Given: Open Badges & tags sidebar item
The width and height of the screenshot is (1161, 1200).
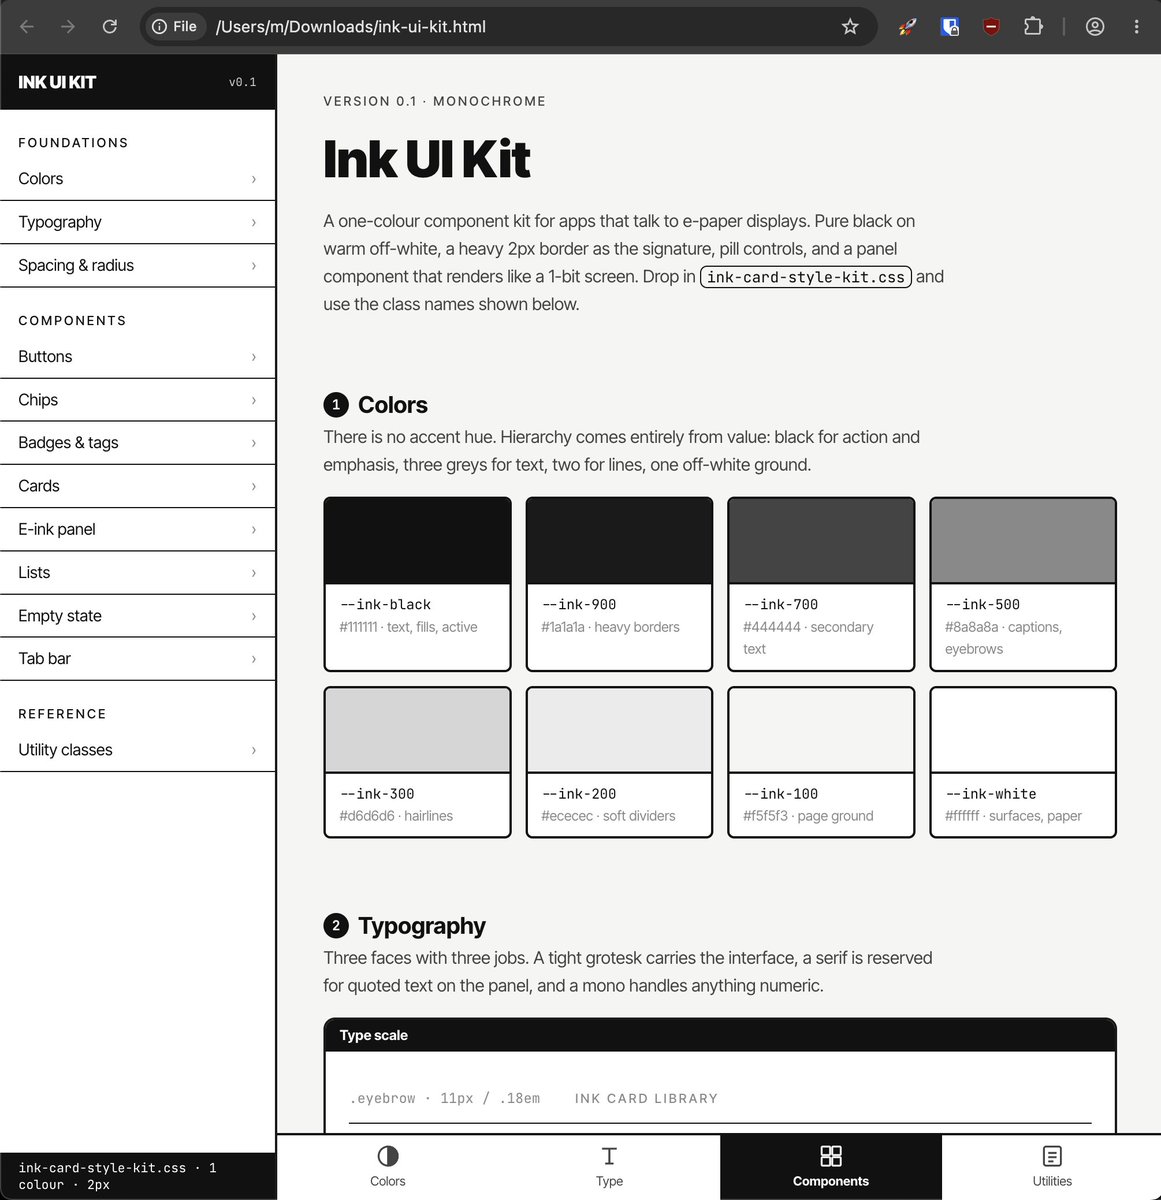Looking at the screenshot, I should pyautogui.click(x=137, y=443).
